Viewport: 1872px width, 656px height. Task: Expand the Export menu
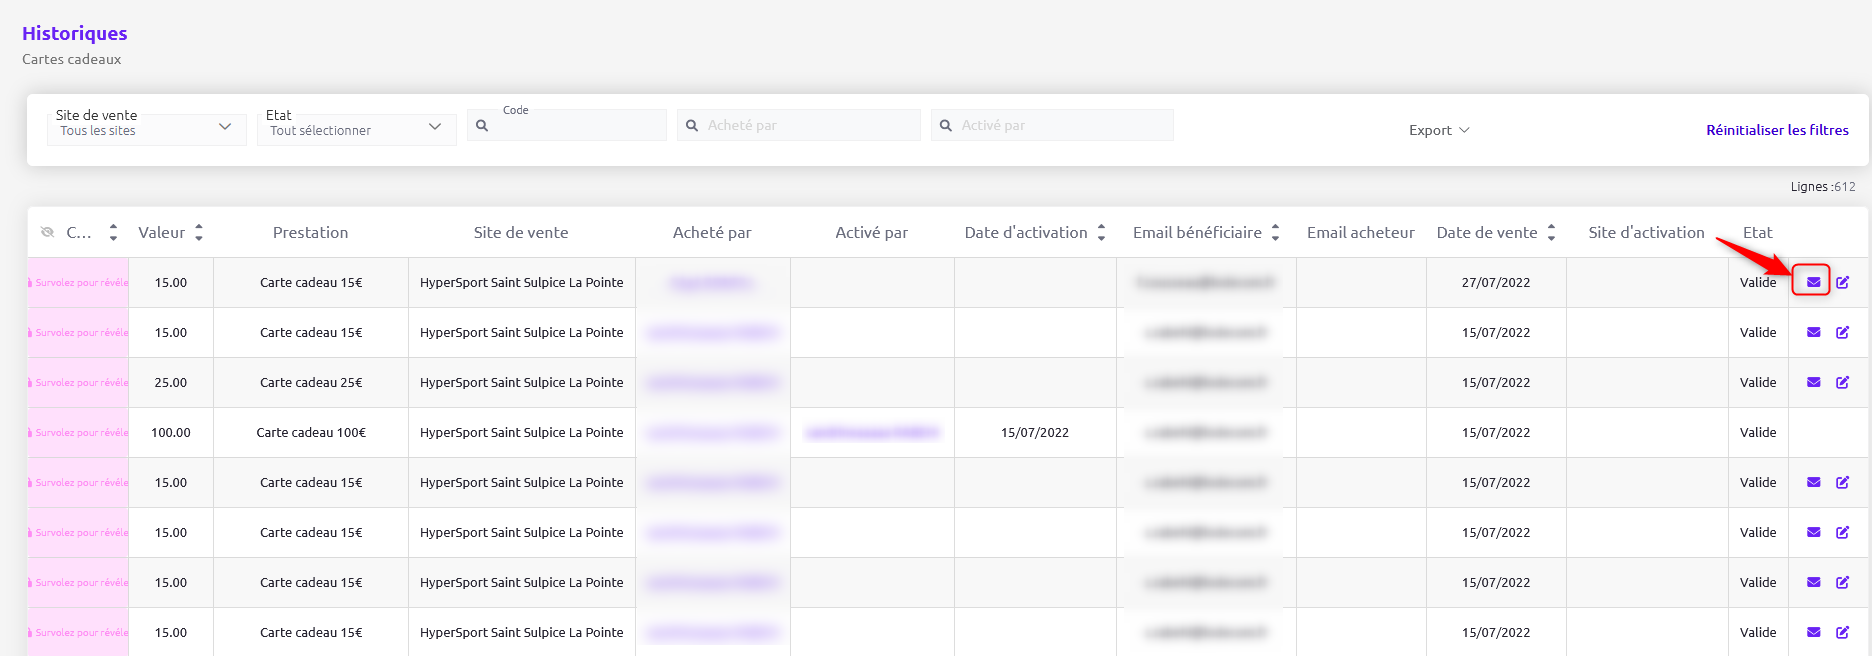point(1439,130)
